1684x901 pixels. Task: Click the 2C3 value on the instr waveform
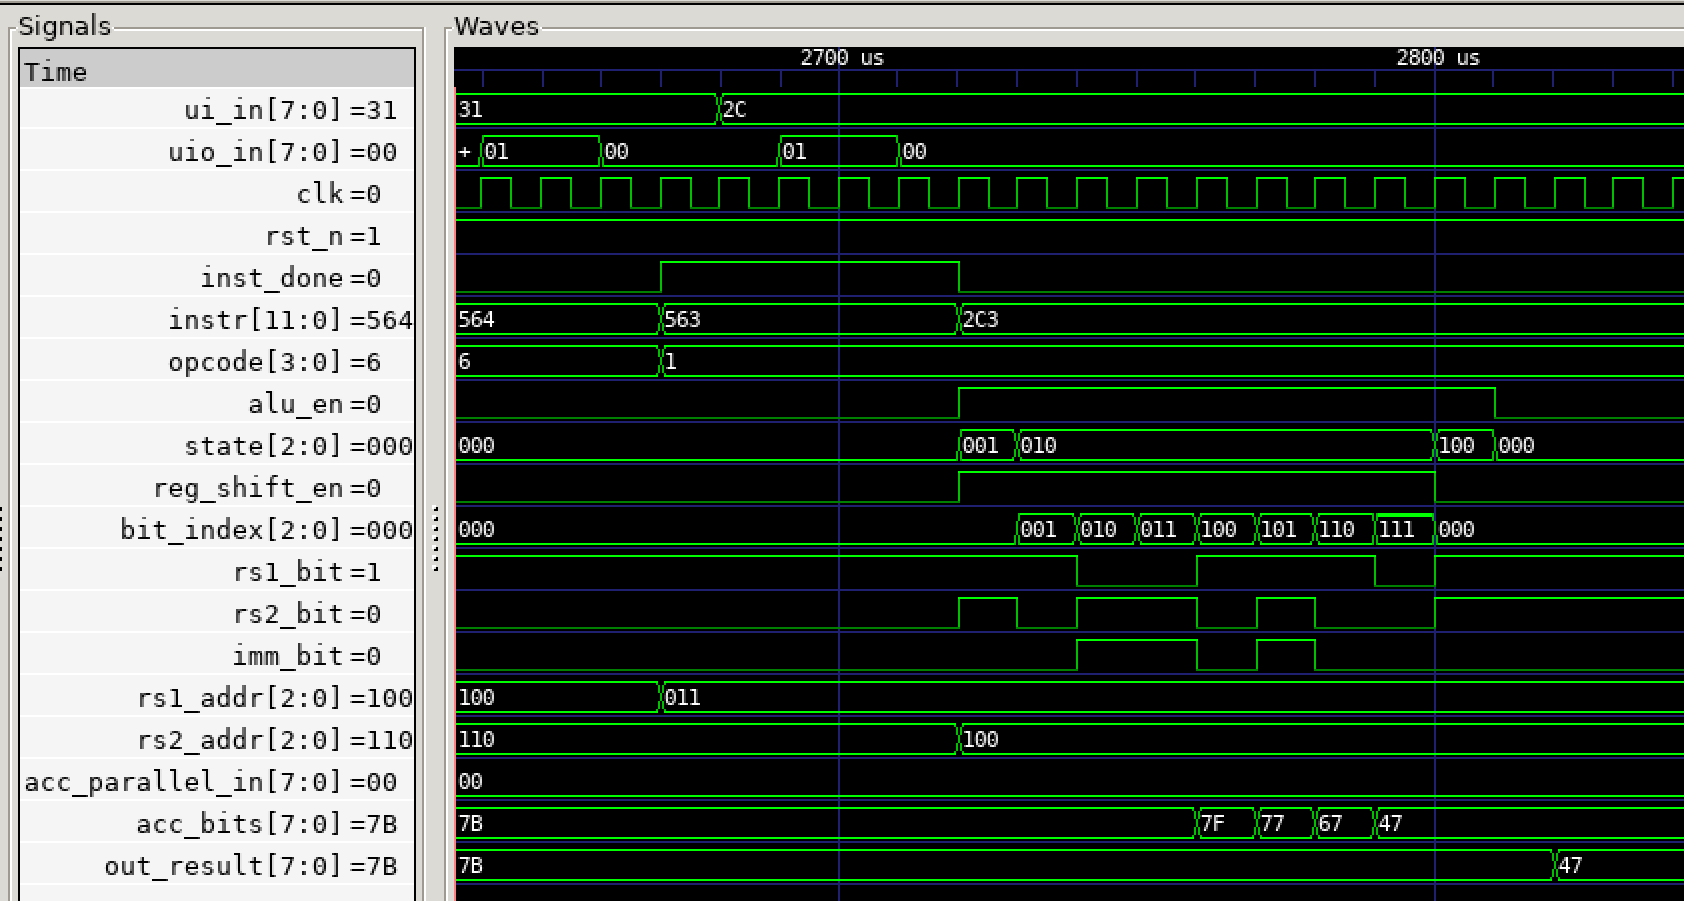point(980,319)
